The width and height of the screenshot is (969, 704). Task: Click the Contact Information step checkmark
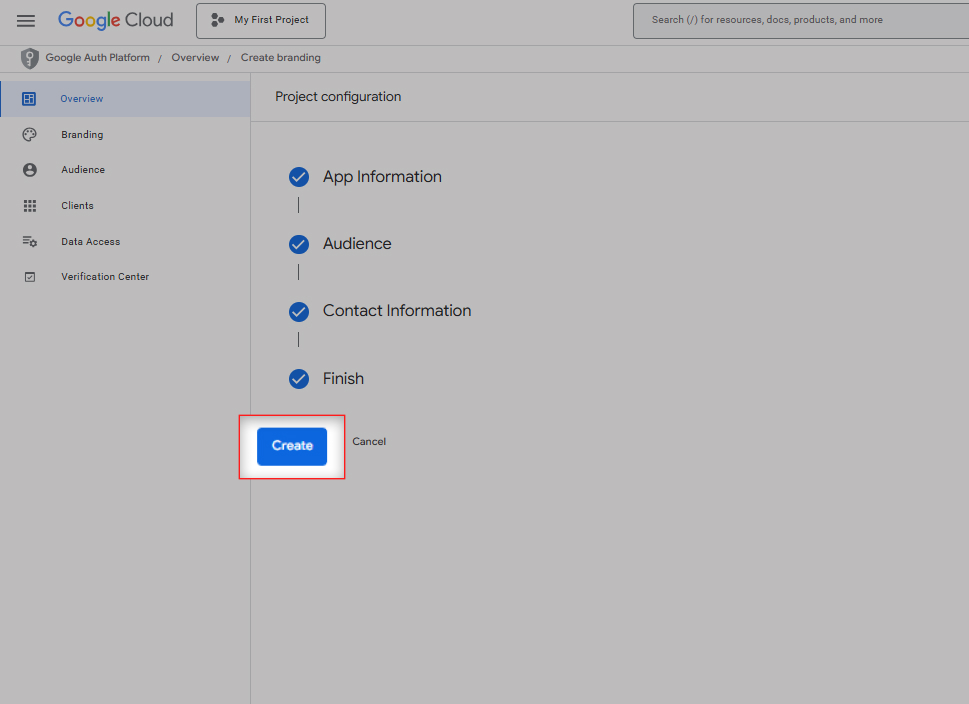click(298, 311)
